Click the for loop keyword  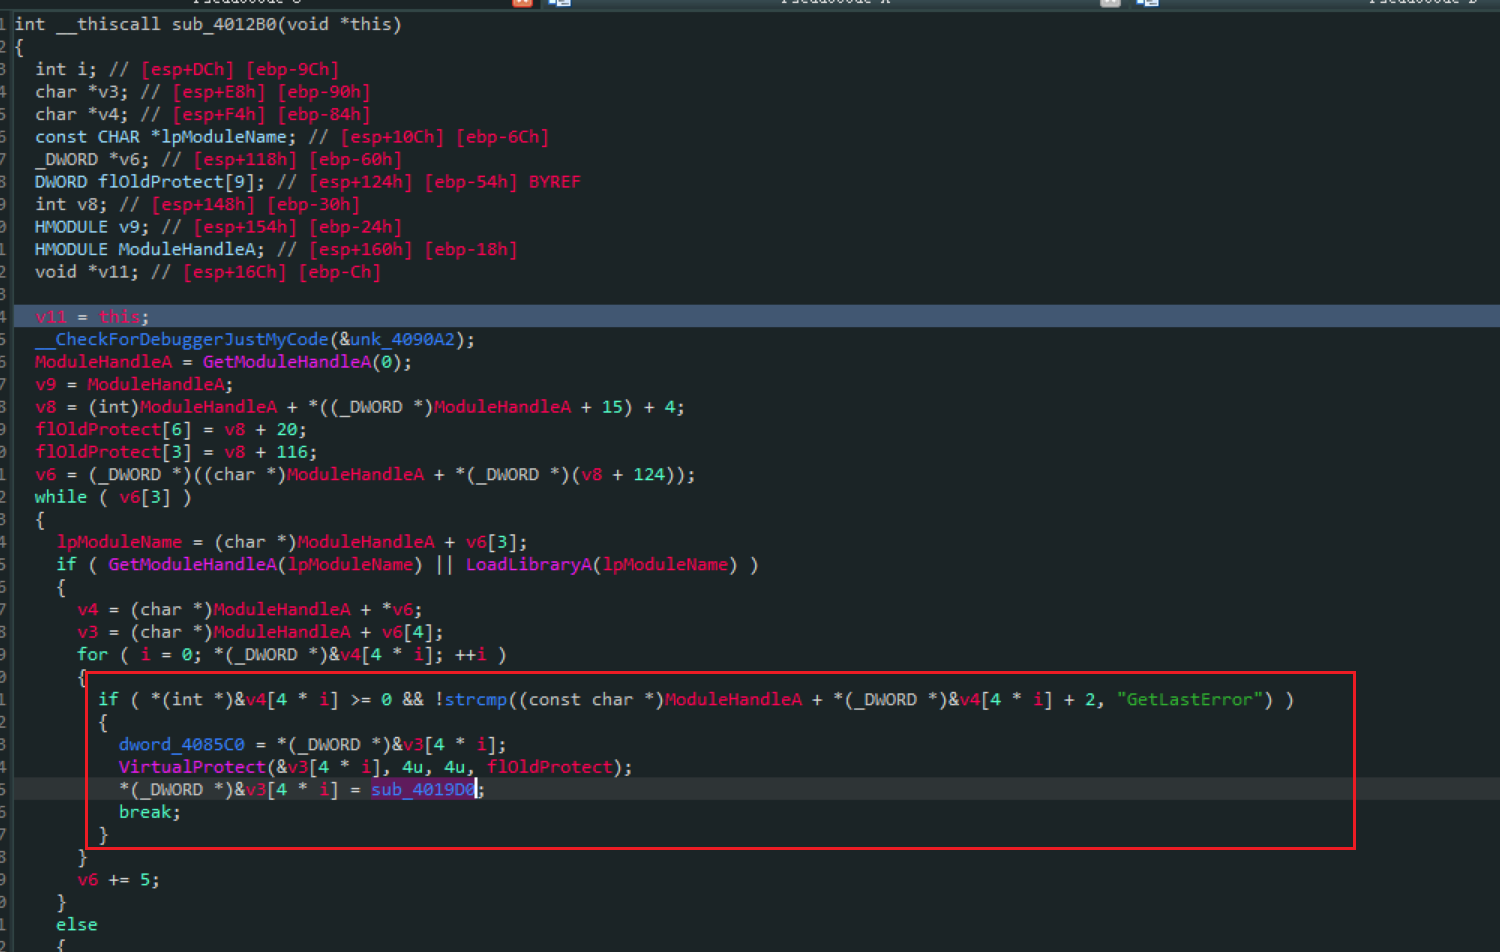point(93,655)
